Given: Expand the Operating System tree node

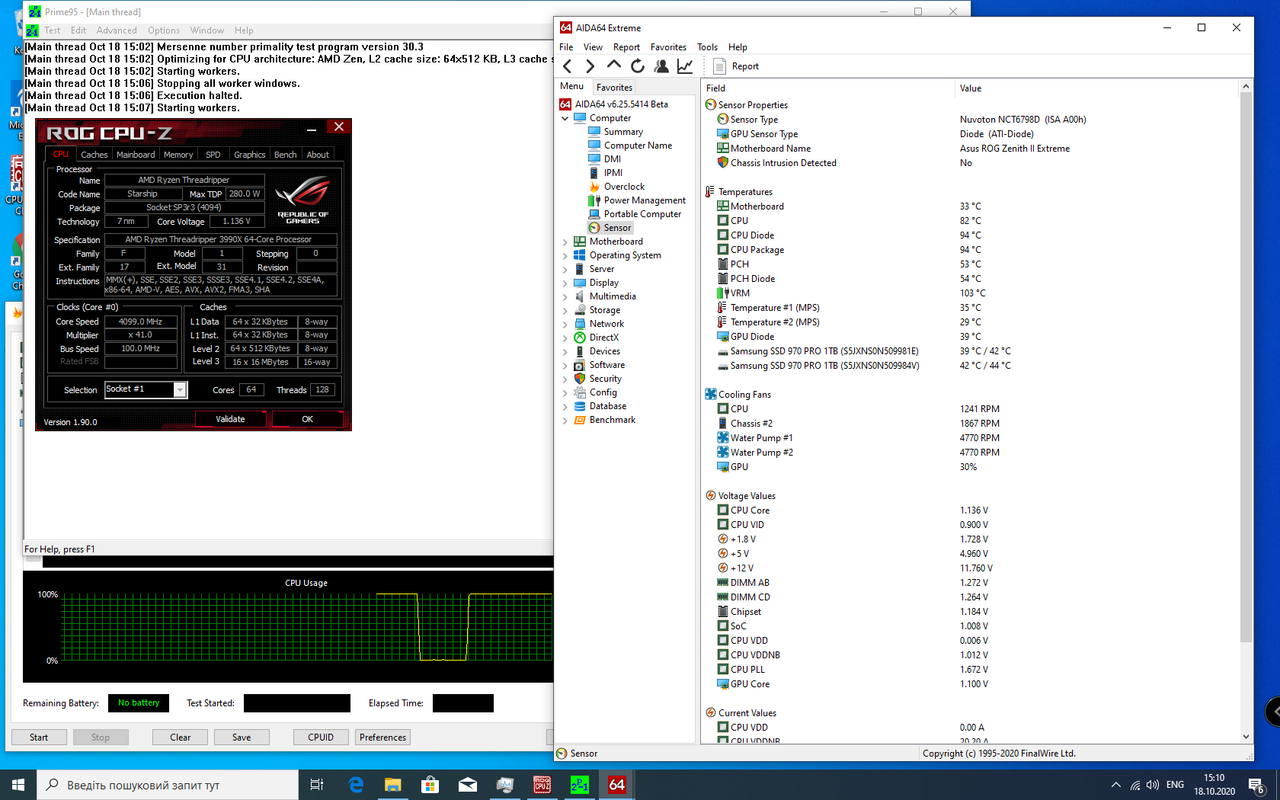Looking at the screenshot, I should pos(565,255).
